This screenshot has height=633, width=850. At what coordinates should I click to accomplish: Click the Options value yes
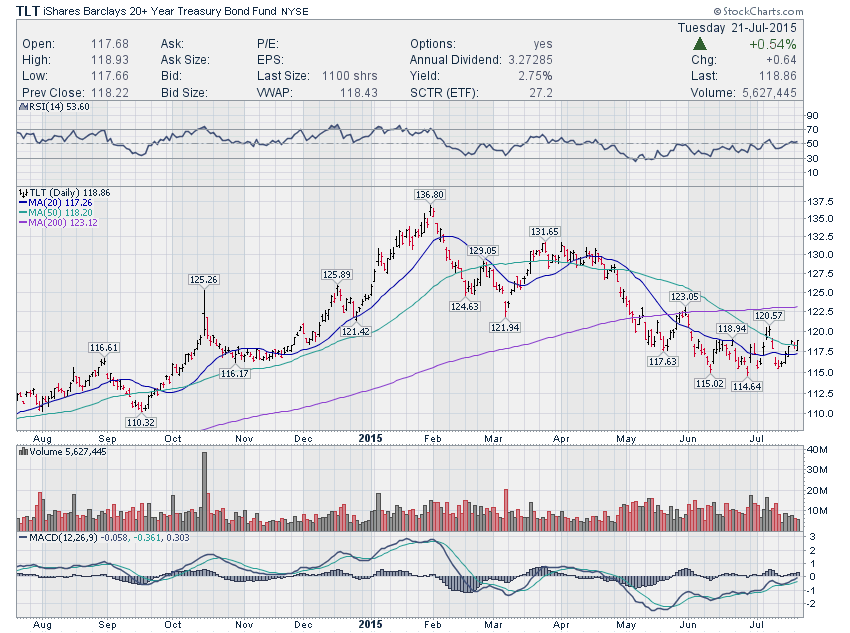[543, 44]
